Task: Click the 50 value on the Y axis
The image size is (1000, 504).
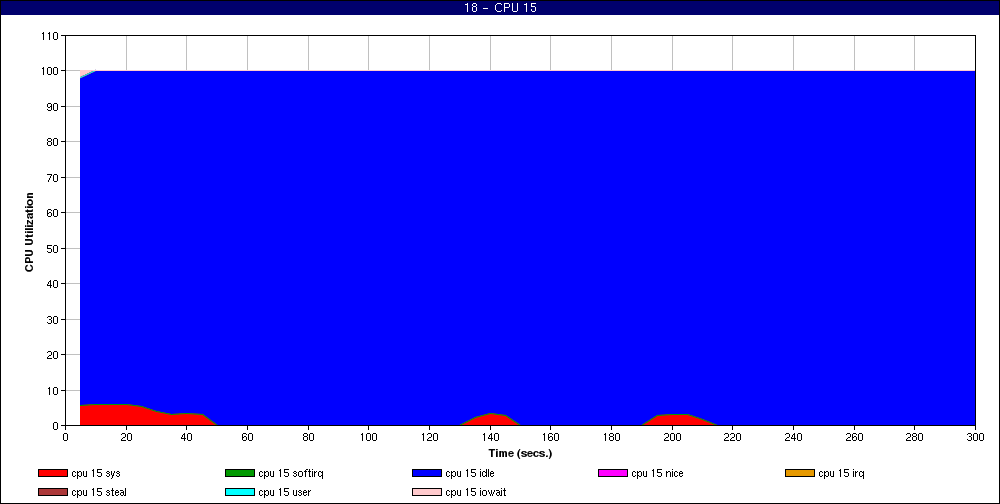Action: [53, 249]
